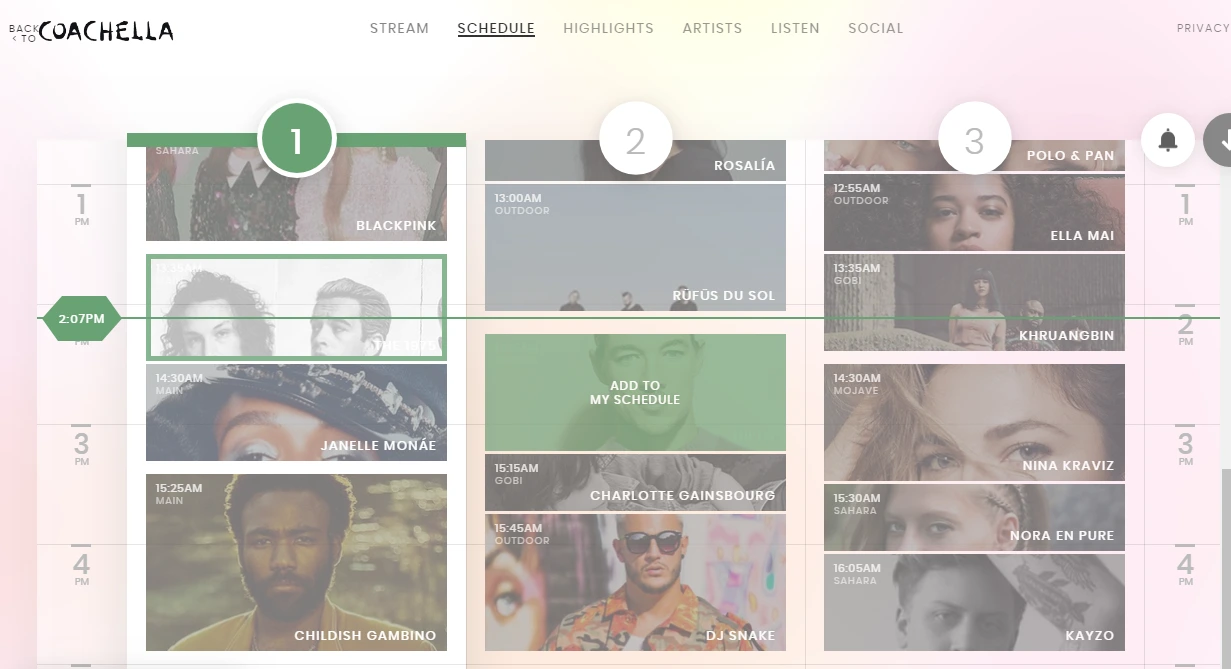Go to the Highlights tab
Image resolution: width=1231 pixels, height=669 pixels.
pos(608,29)
